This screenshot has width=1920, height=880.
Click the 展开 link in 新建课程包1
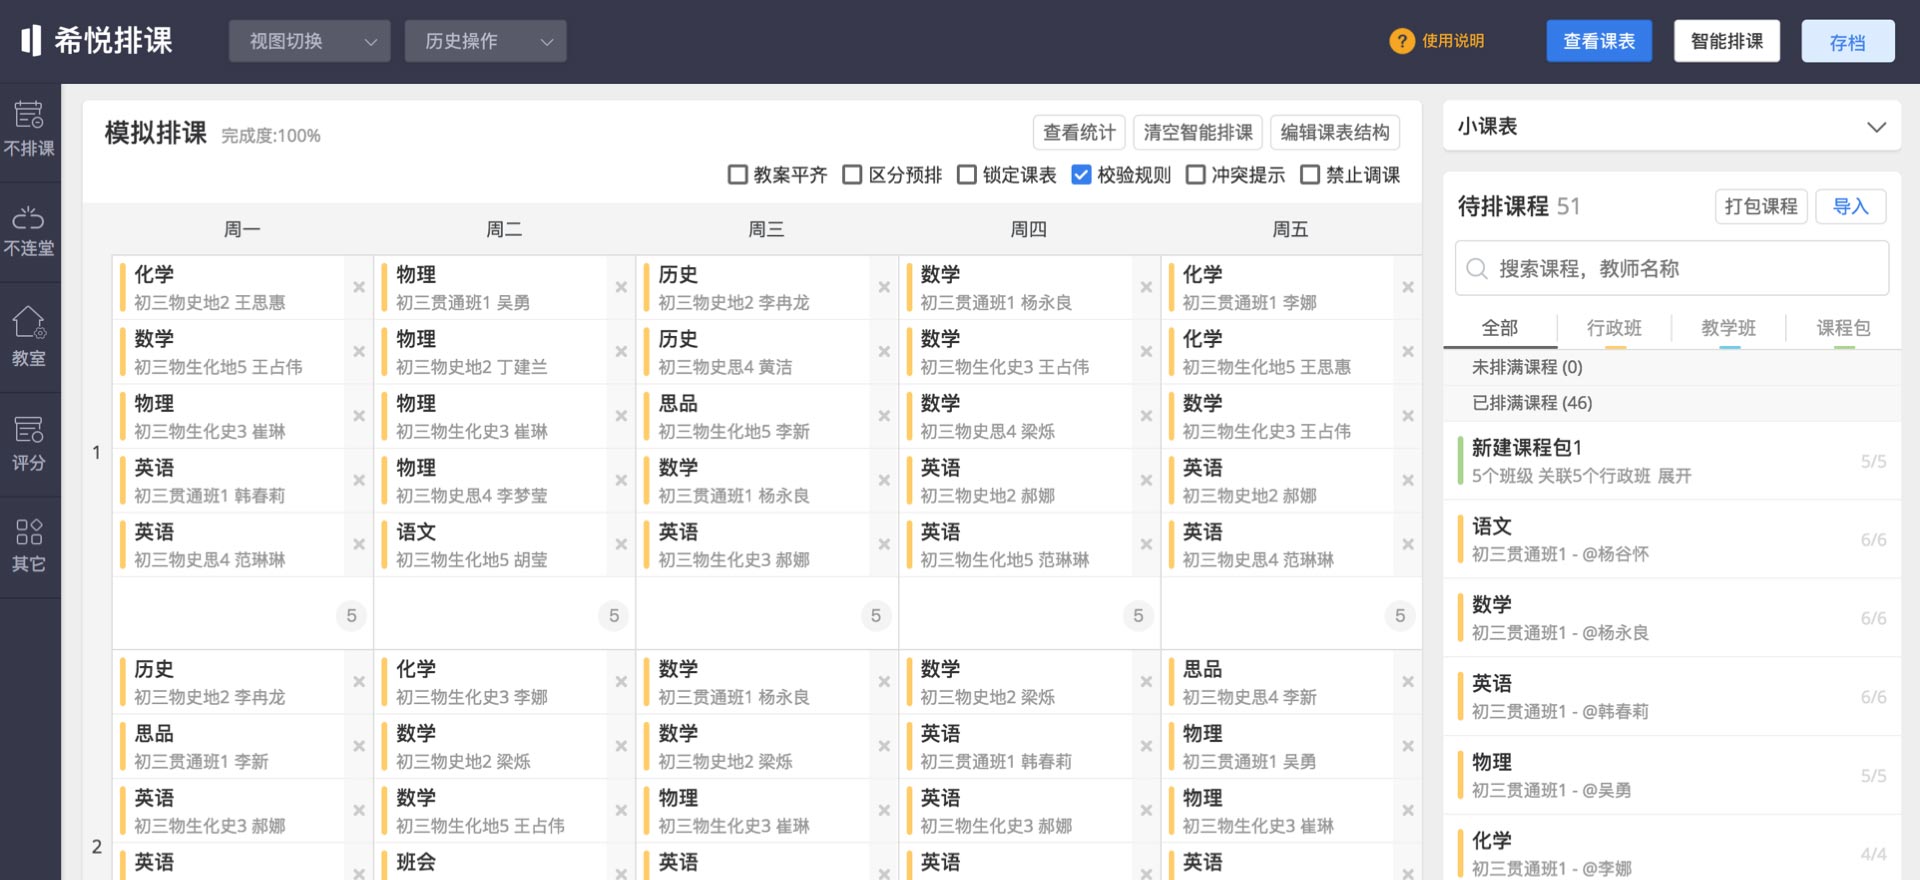tap(1675, 476)
